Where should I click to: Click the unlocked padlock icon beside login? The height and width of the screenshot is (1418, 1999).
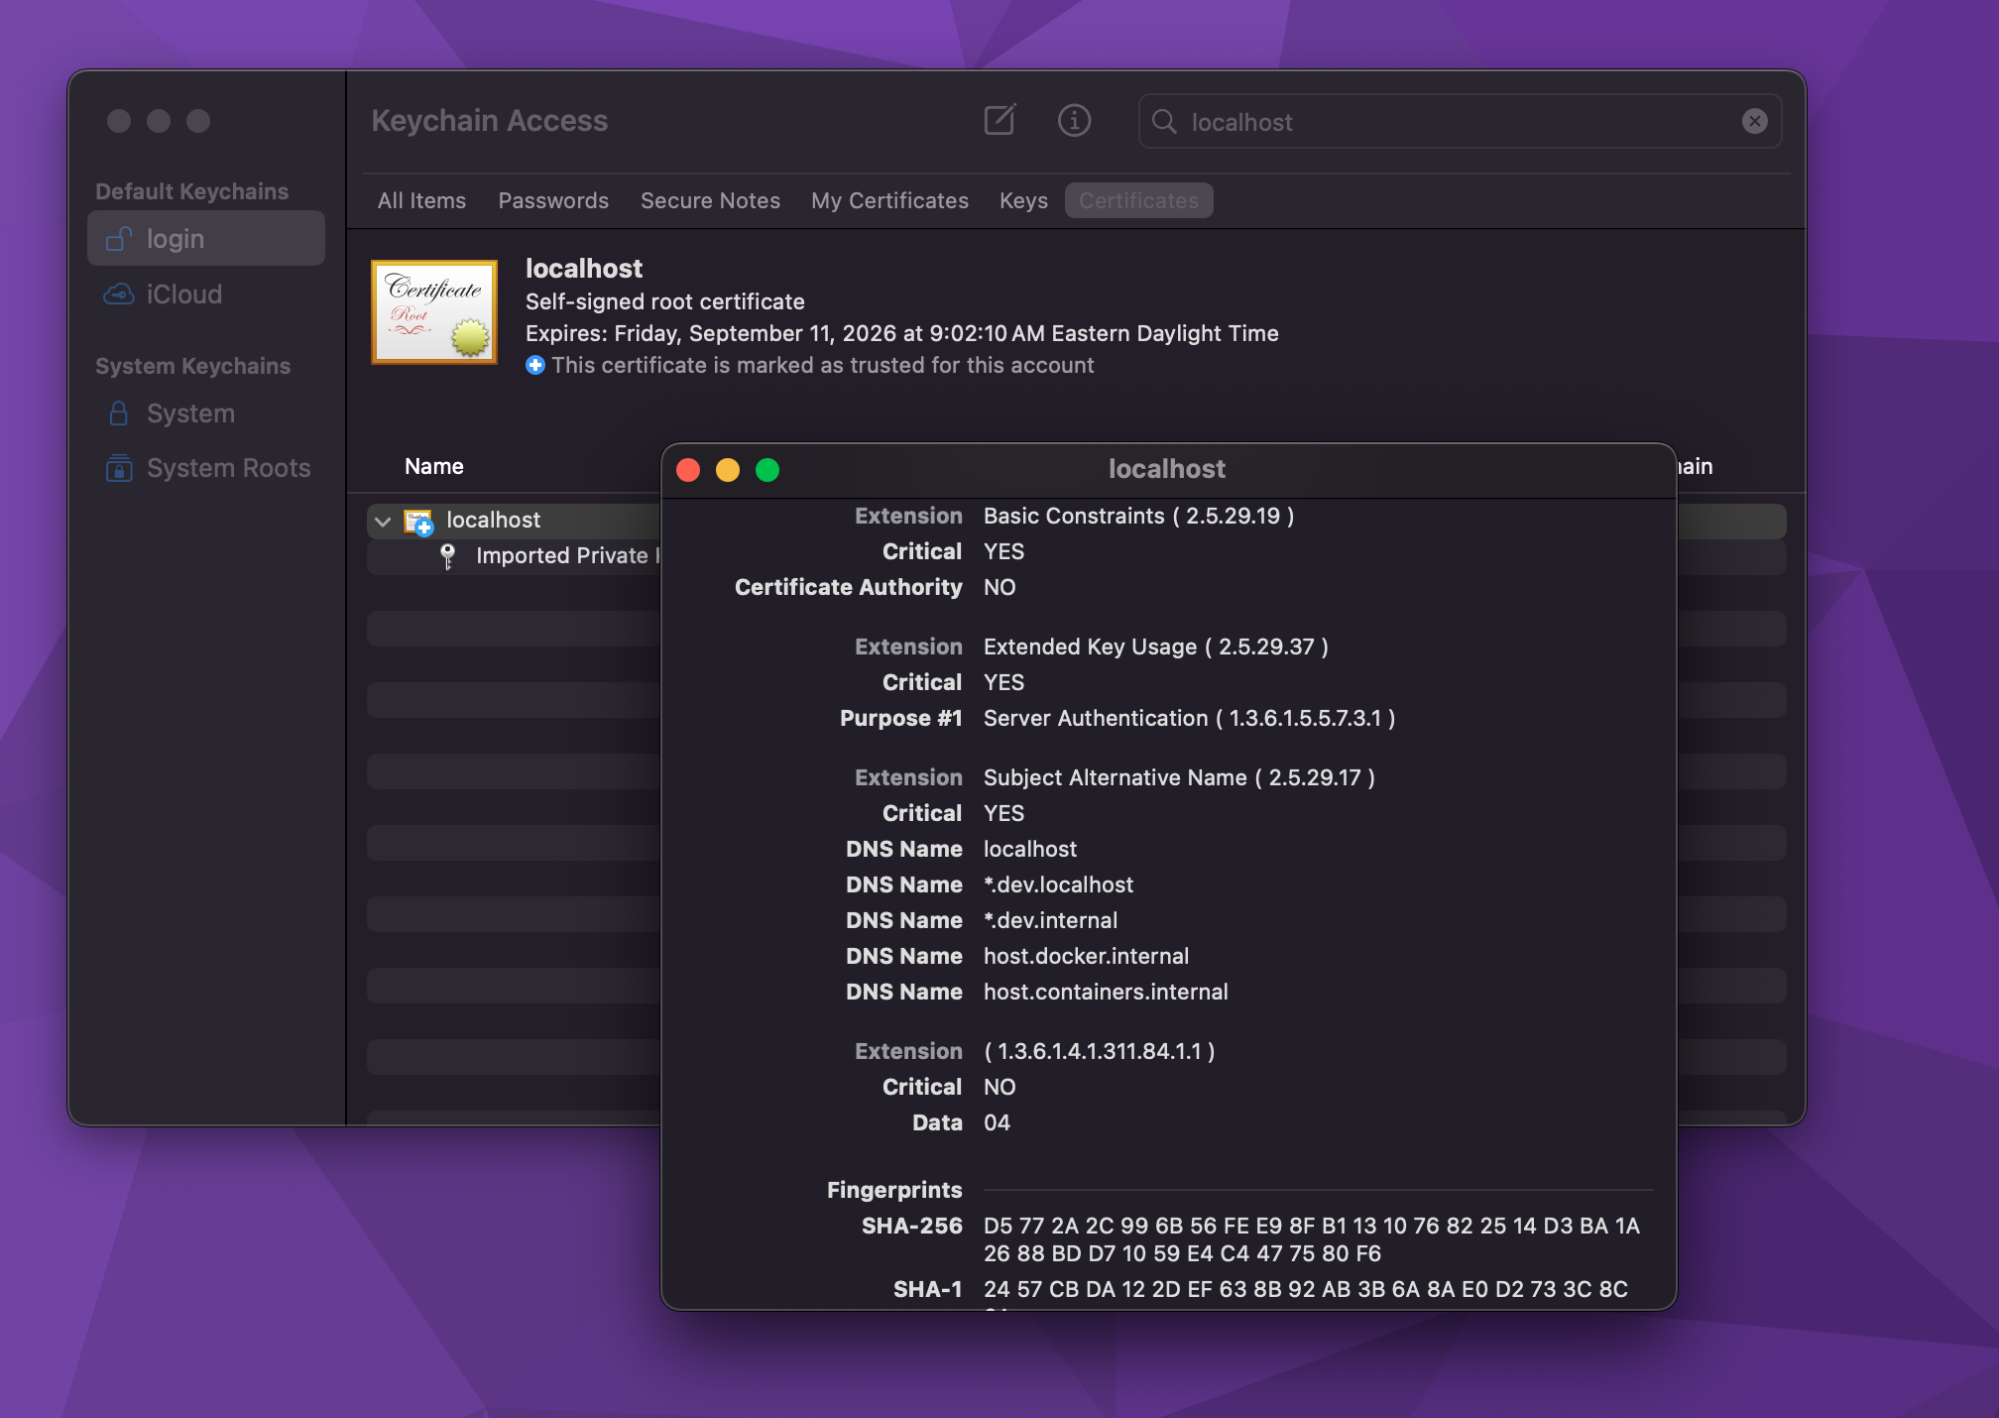tap(119, 238)
